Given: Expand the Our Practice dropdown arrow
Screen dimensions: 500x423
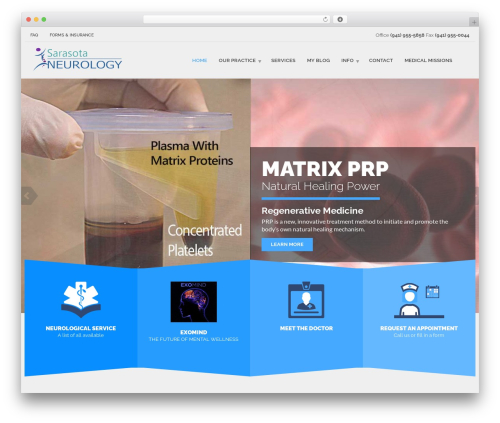Looking at the screenshot, I should (260, 61).
